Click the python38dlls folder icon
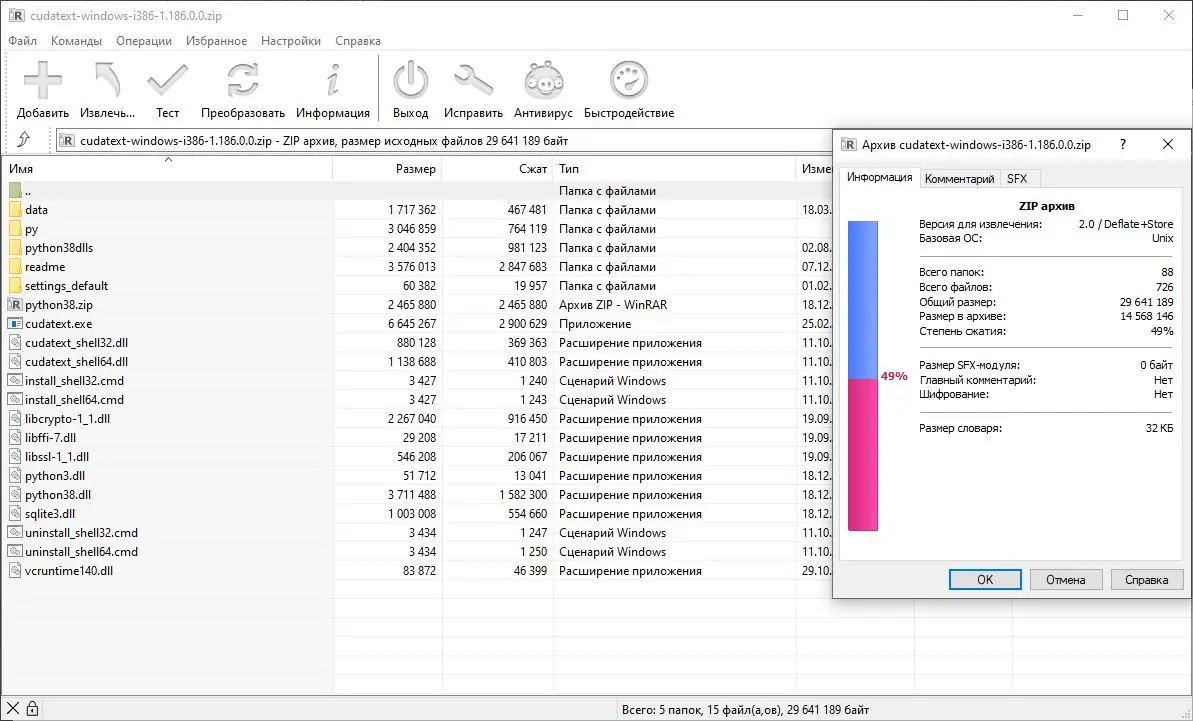This screenshot has height=721, width=1193. tap(15, 248)
